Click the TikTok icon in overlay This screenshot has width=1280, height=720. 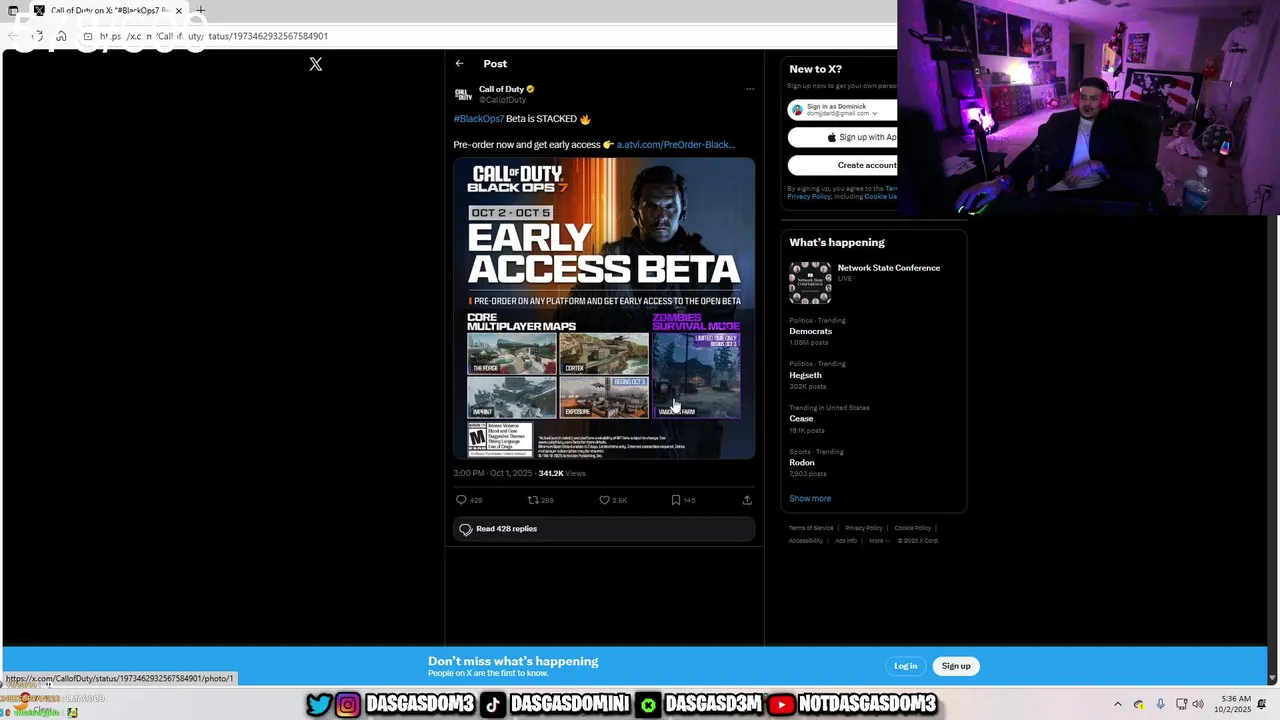coord(492,705)
